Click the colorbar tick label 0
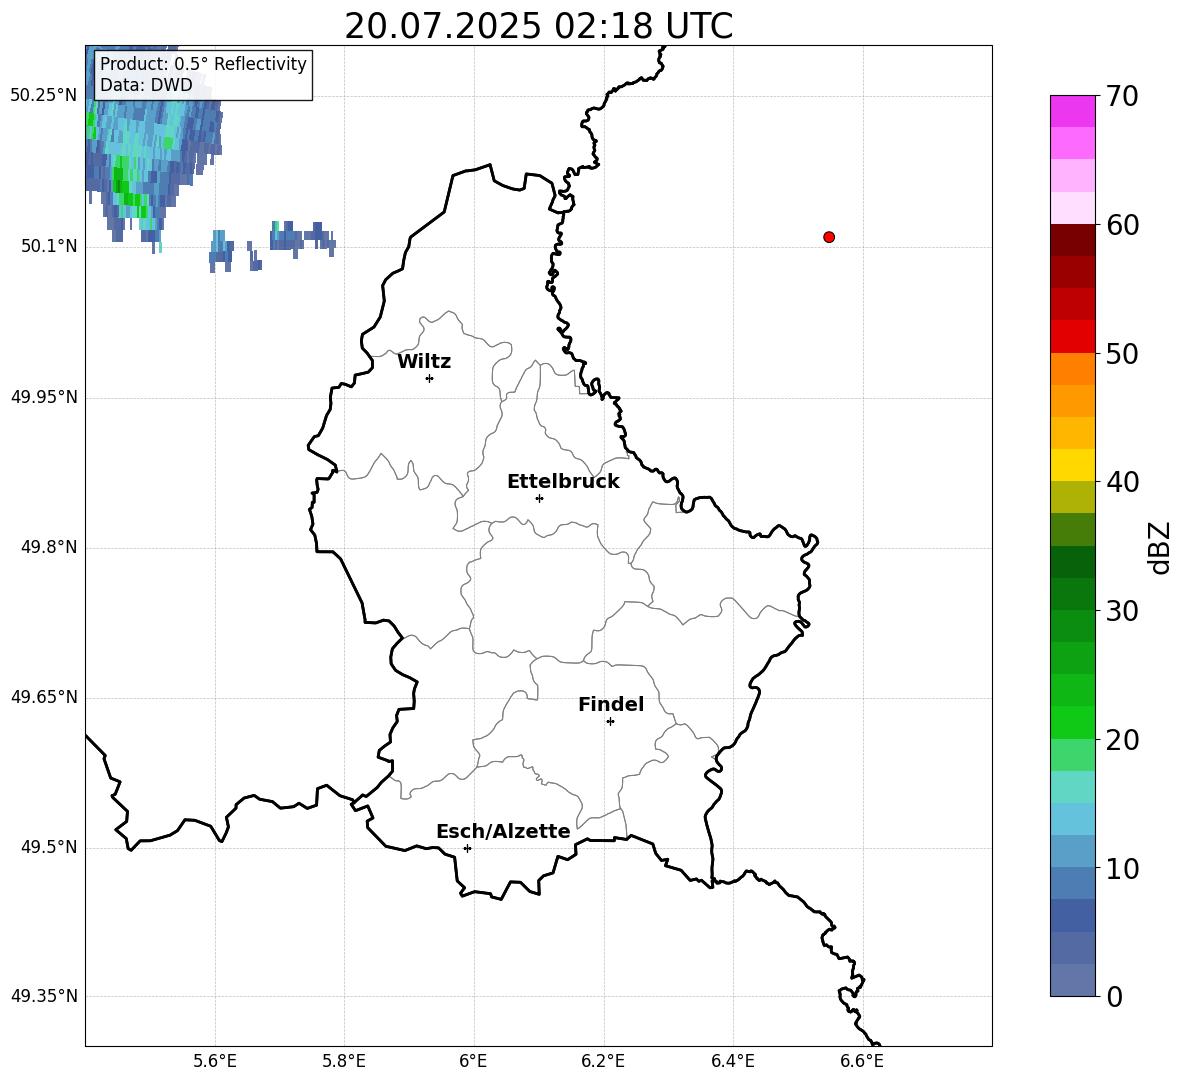 (1115, 997)
